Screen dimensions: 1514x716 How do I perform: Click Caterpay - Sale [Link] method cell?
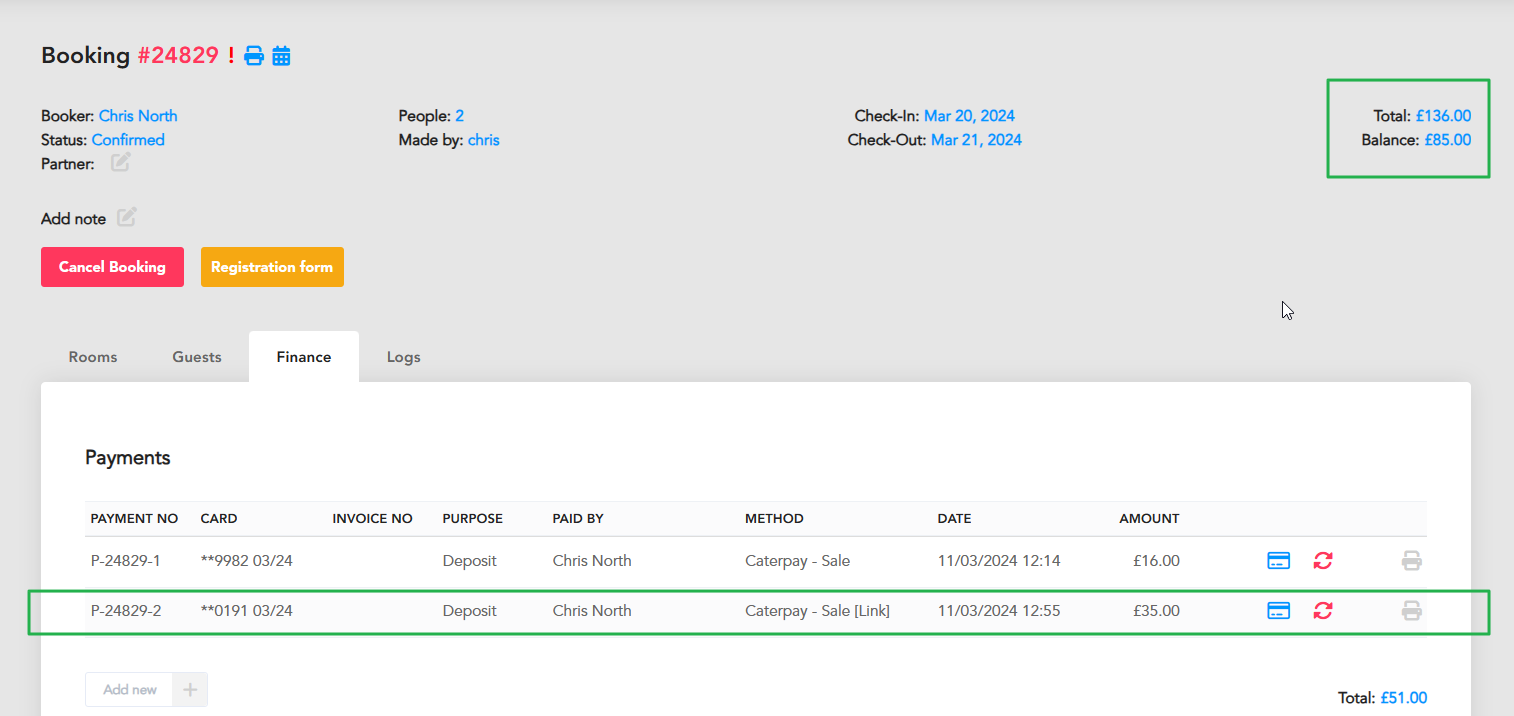click(817, 610)
